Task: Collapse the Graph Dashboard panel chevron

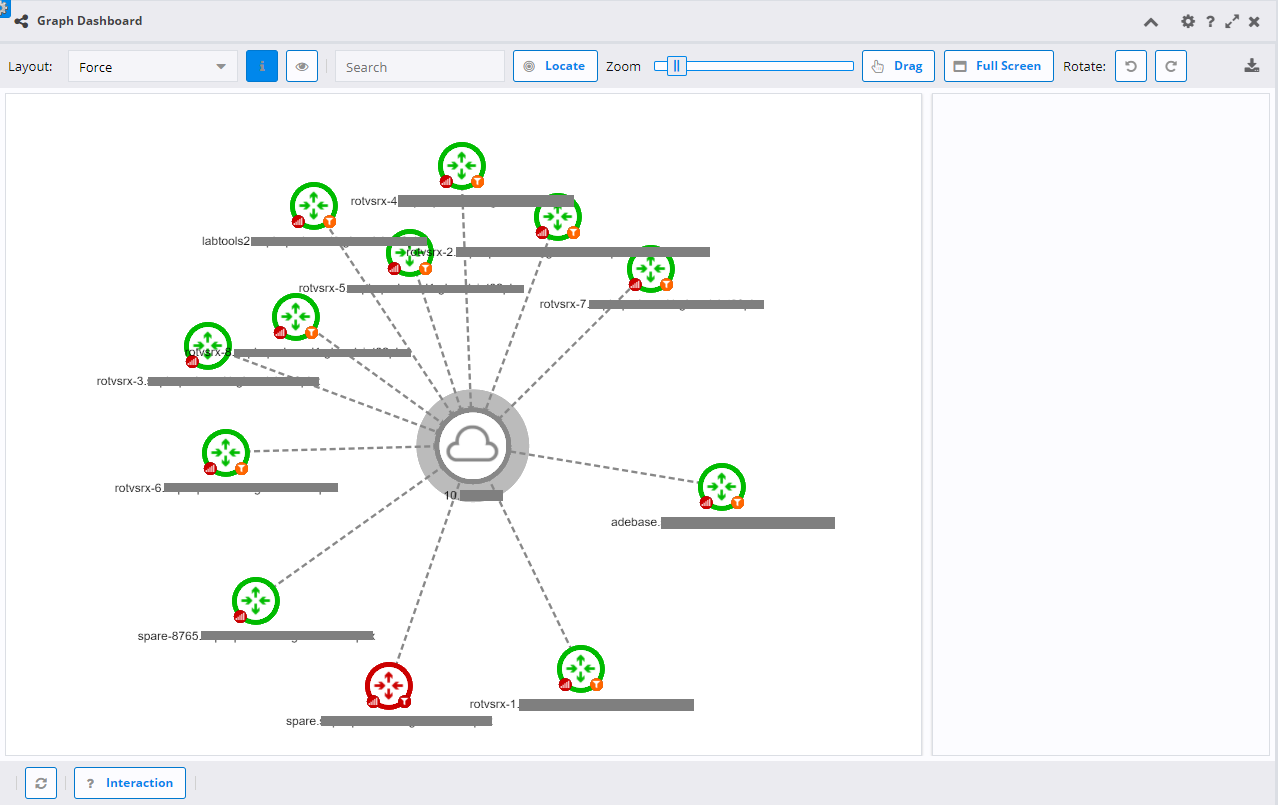Action: (1151, 21)
